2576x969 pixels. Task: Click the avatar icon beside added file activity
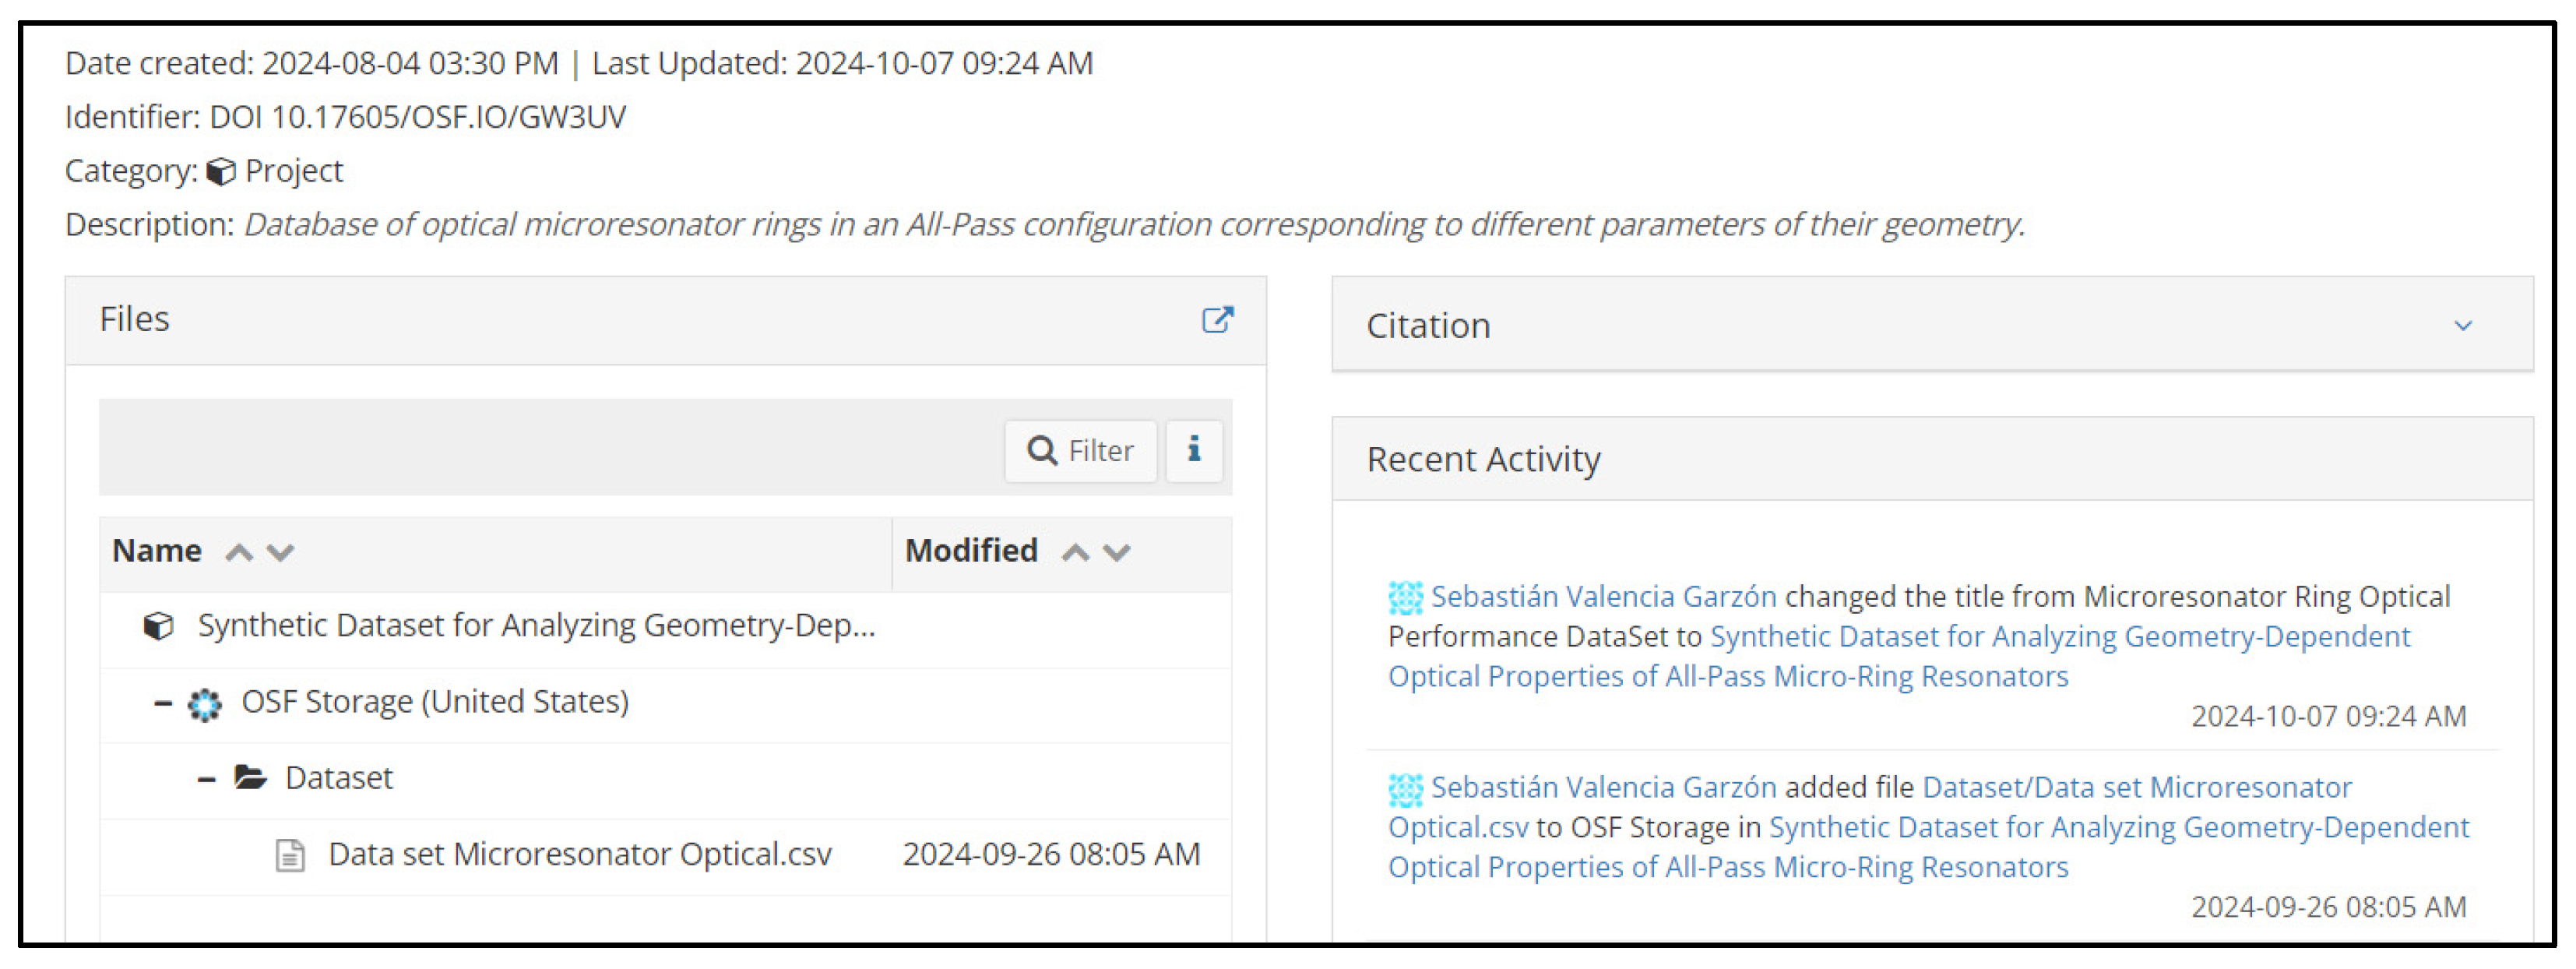pyautogui.click(x=1405, y=789)
